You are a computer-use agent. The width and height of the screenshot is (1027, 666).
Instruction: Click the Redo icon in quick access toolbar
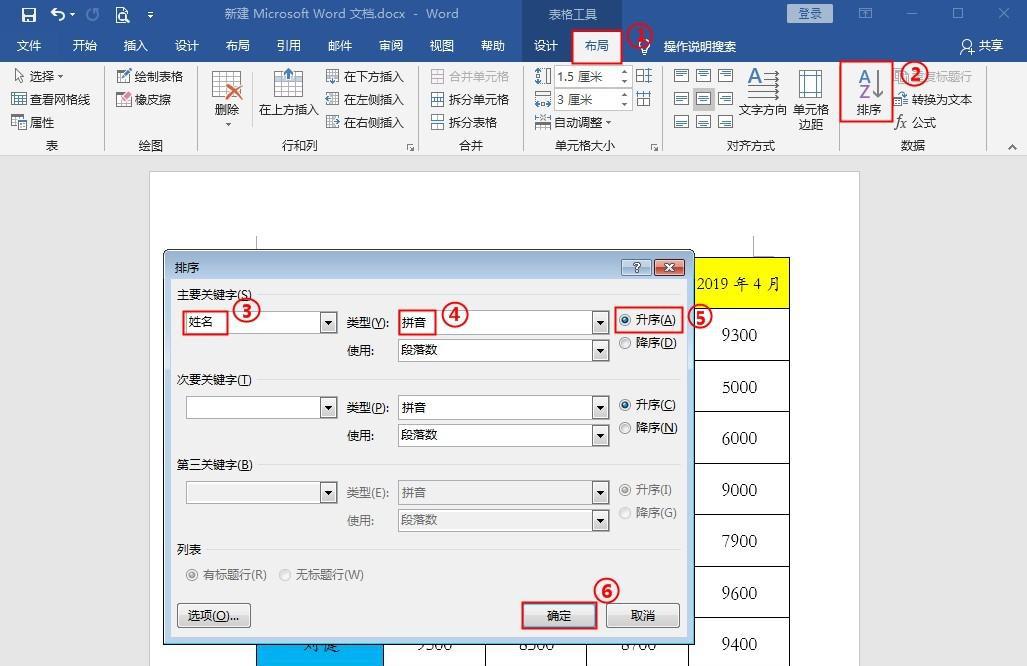point(92,14)
